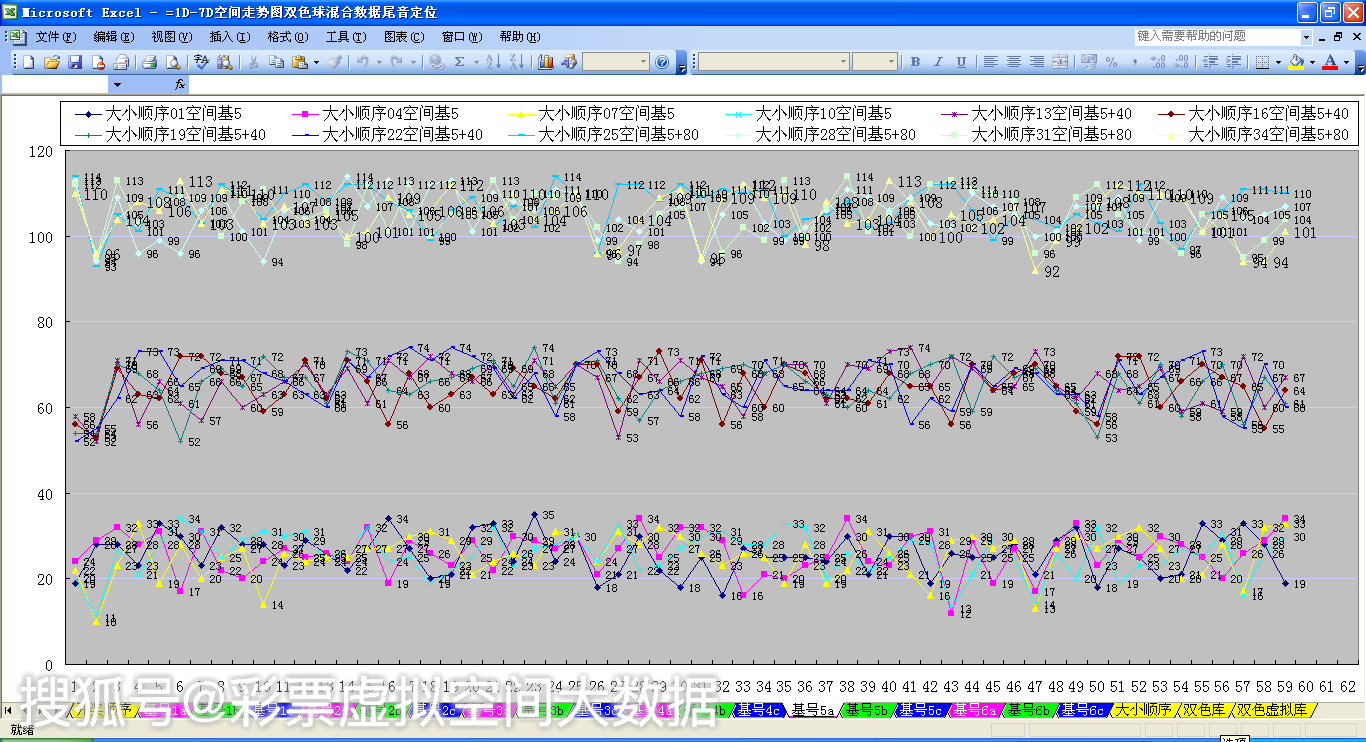1366x742 pixels.
Task: Toggle italic formatting
Action: coord(938,61)
